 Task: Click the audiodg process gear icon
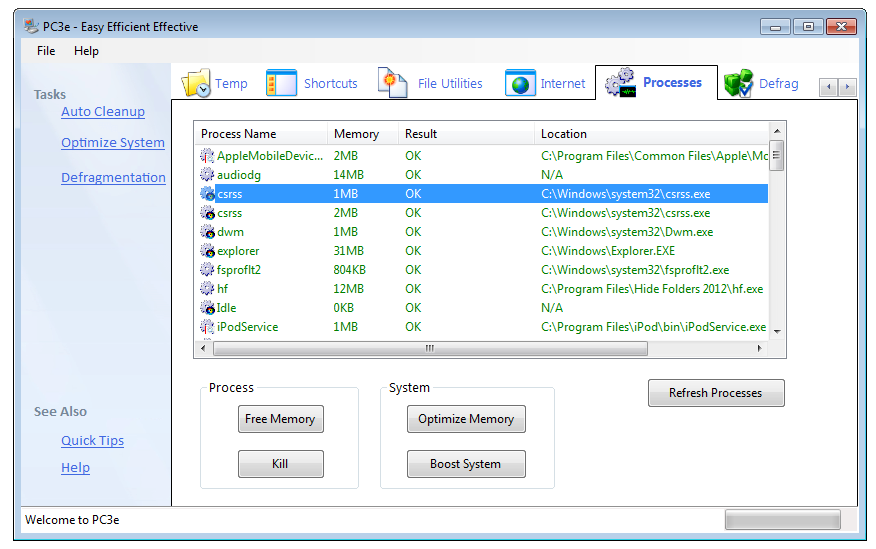[x=207, y=175]
